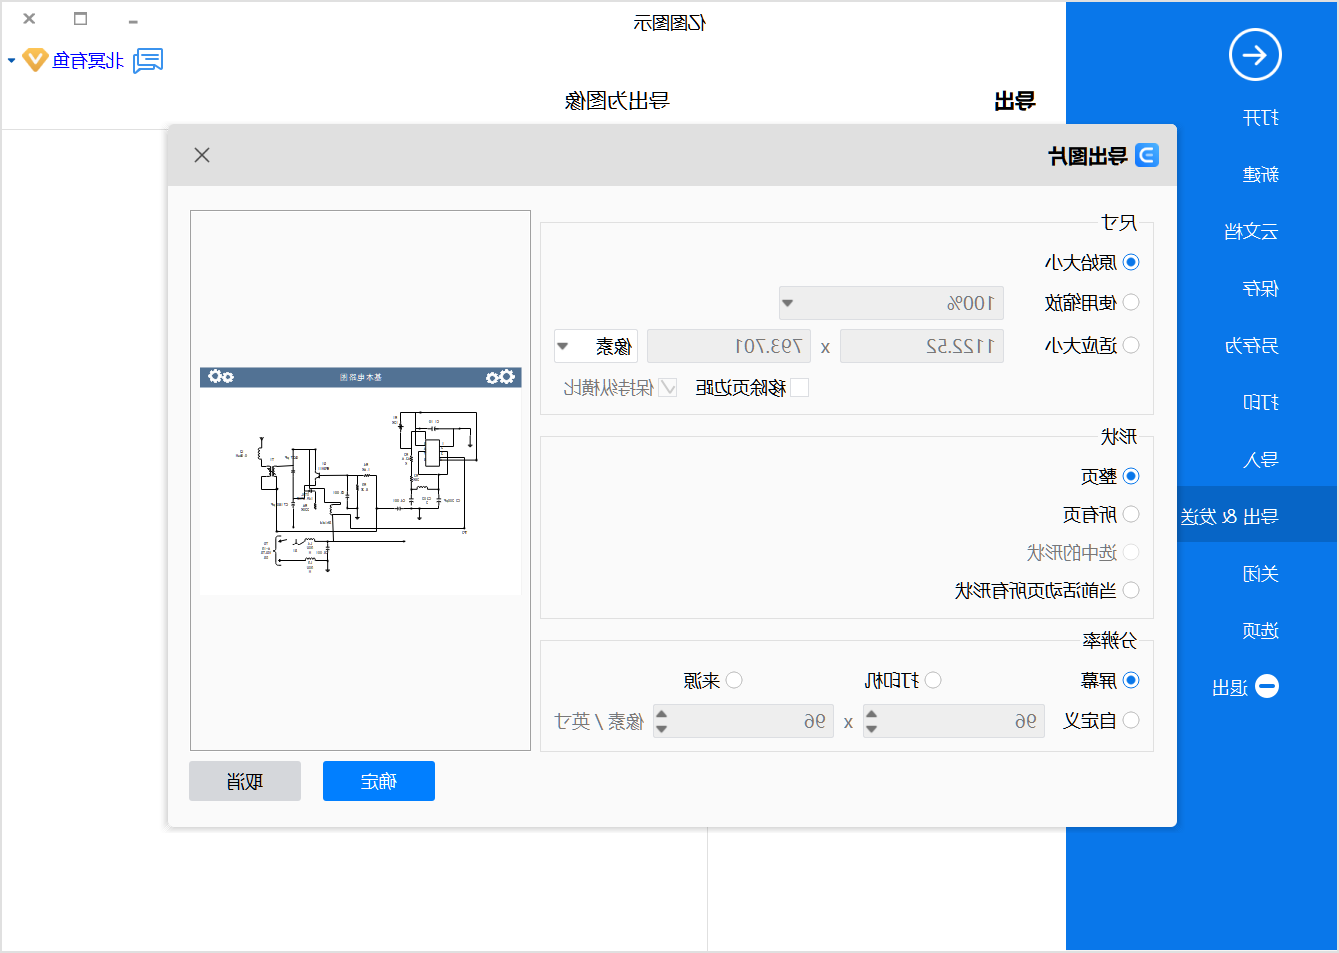Click the 保存 menu item
The image size is (1339, 953).
(x=1261, y=289)
